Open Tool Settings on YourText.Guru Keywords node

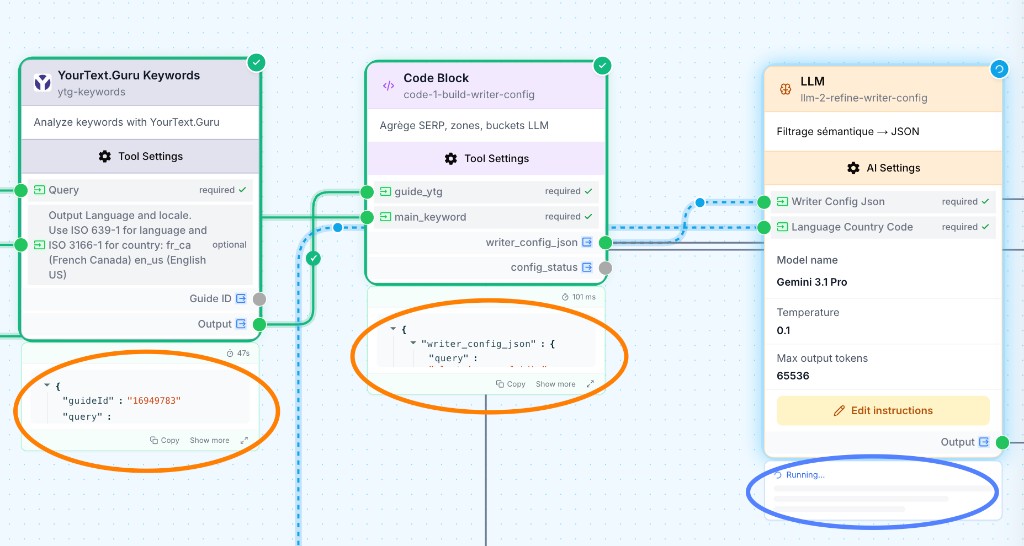pyautogui.click(x=140, y=156)
